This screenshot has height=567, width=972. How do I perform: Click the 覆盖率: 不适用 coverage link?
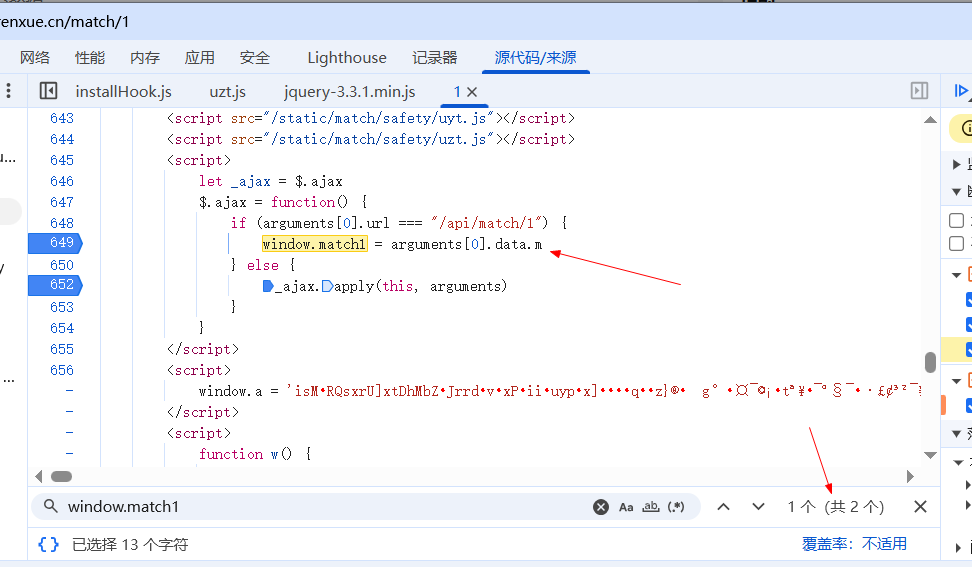[x=854, y=544]
